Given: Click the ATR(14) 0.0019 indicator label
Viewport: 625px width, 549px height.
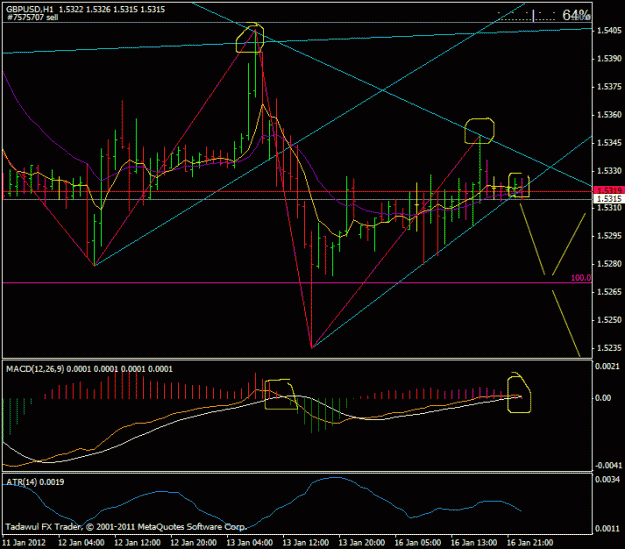Looking at the screenshot, I should tap(35, 482).
